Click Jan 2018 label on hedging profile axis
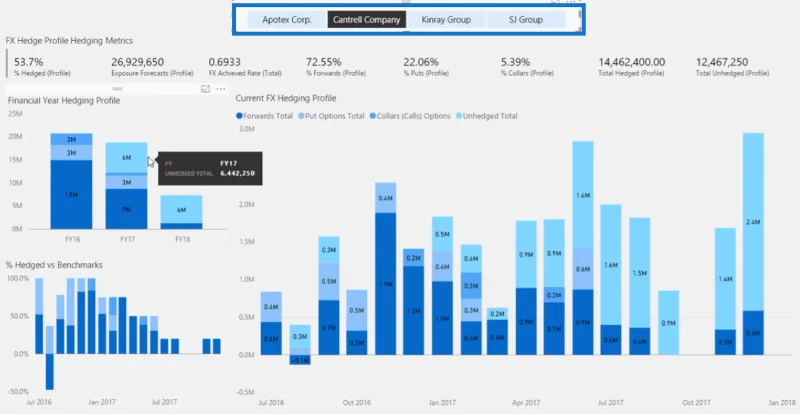Viewport: 800px width, 414px height. 780,402
